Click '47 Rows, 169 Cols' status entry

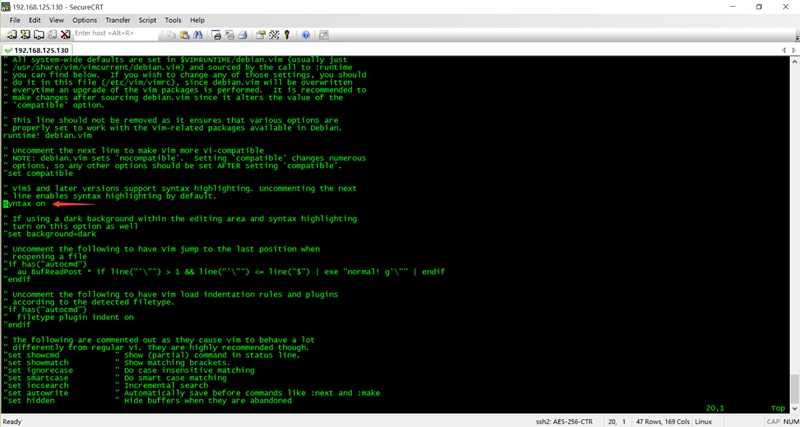(x=663, y=422)
